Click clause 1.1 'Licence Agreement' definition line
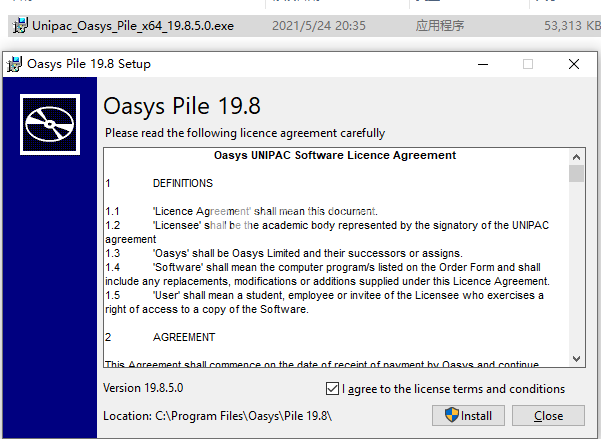Screen dimensions: 601x439 (241, 211)
